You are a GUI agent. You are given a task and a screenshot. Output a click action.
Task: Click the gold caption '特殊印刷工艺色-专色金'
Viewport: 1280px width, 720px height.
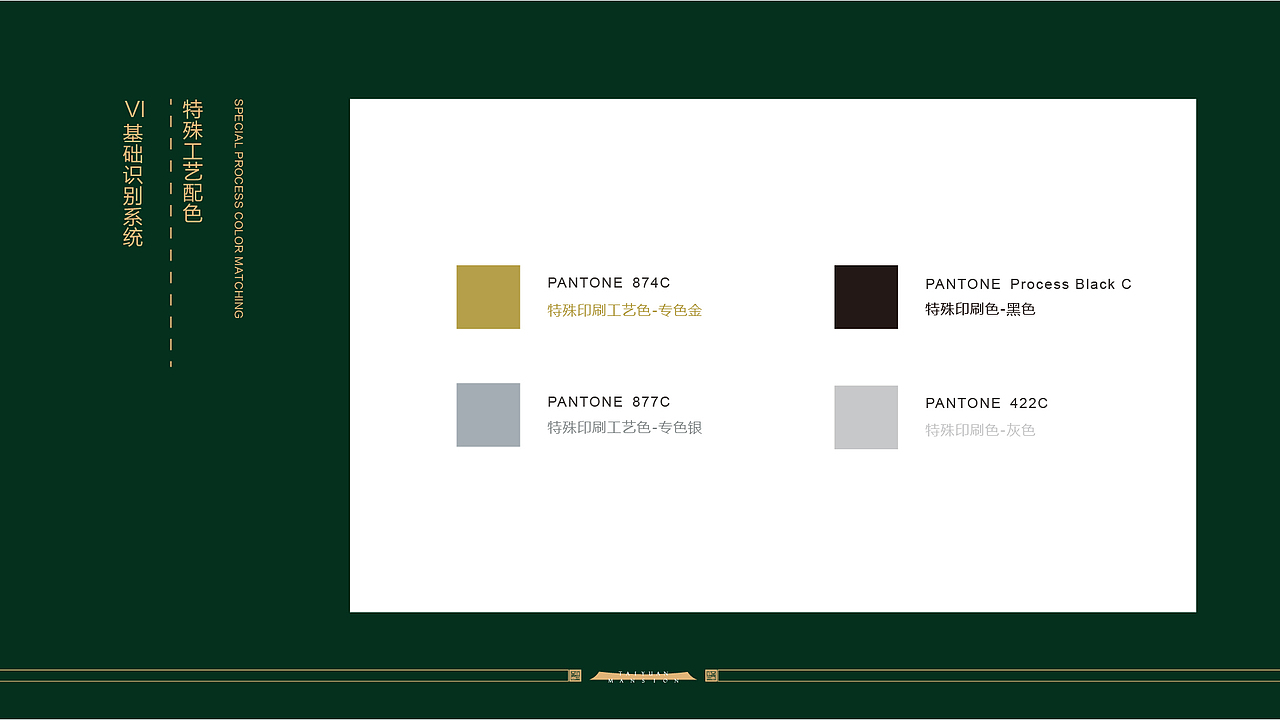tap(625, 310)
